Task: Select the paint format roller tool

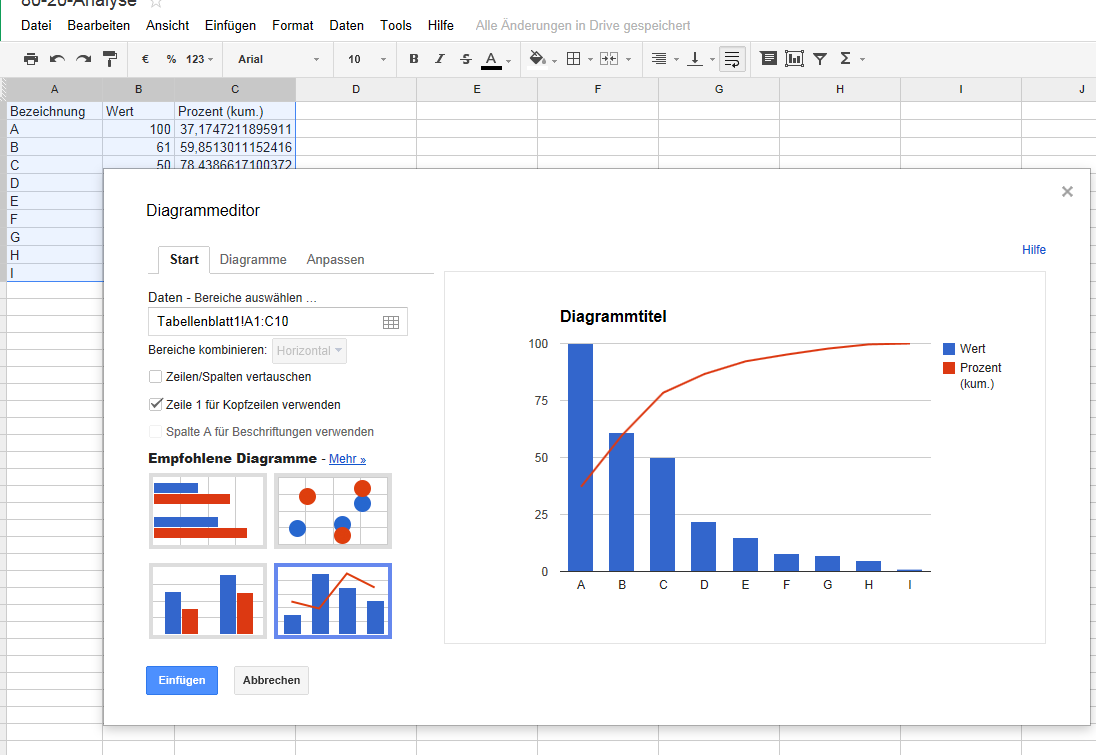Action: point(110,59)
